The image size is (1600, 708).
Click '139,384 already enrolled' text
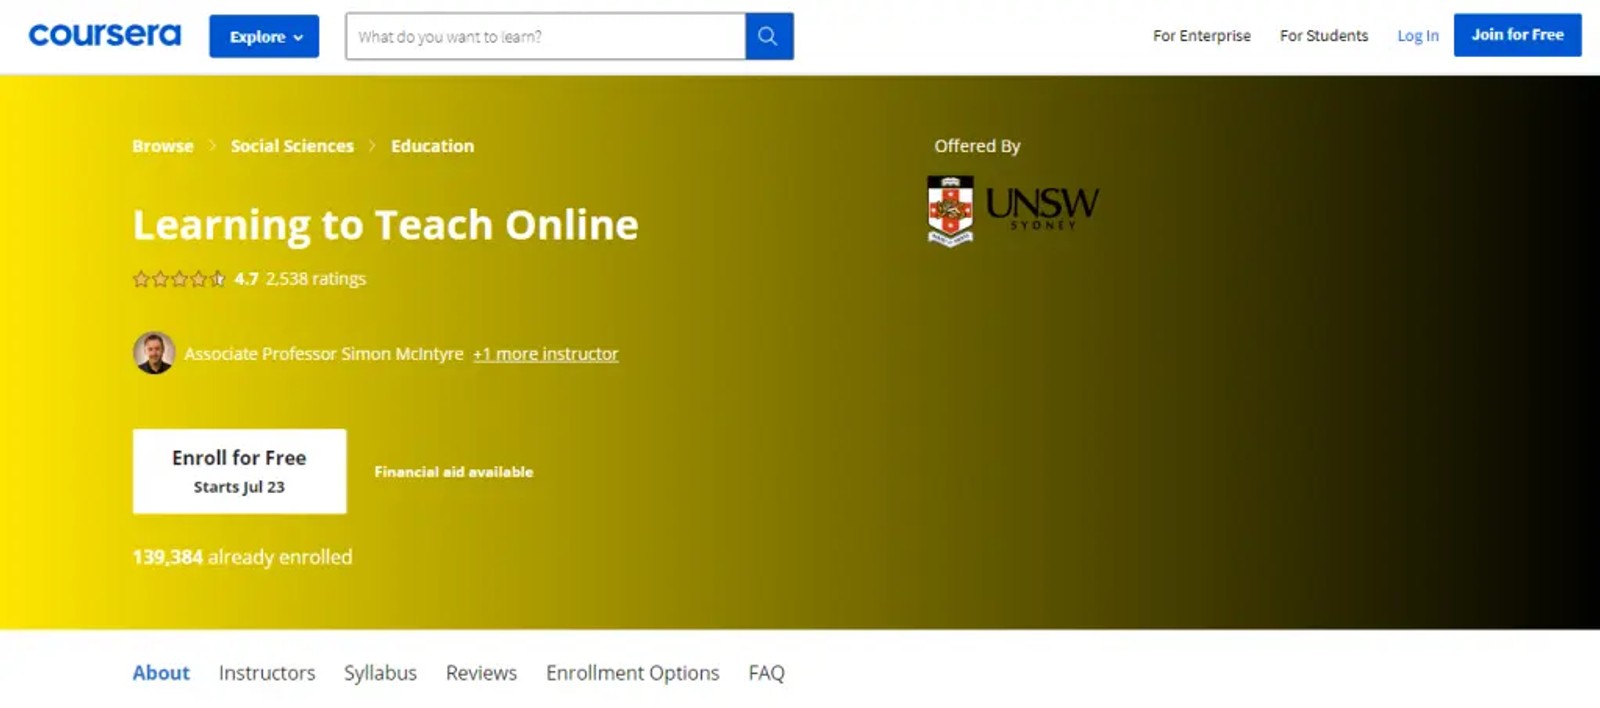point(242,557)
